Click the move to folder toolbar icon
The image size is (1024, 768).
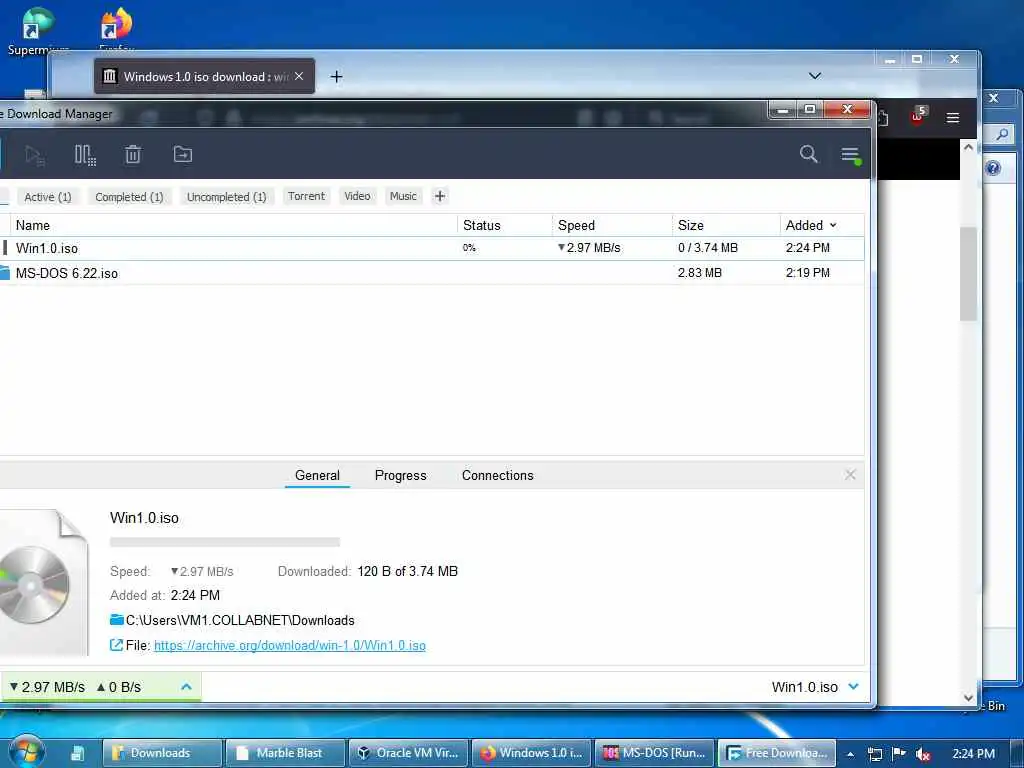point(183,155)
